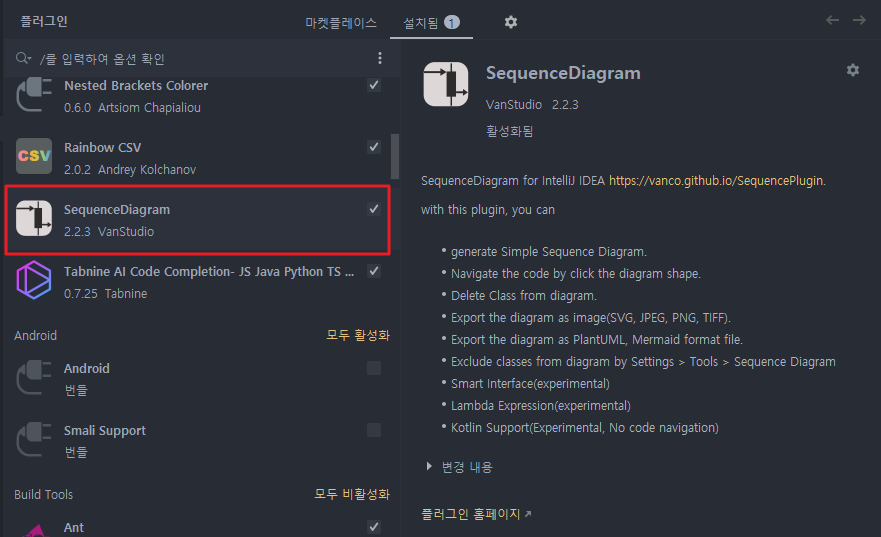Toggle the Ant plugin checkbox

tap(374, 527)
